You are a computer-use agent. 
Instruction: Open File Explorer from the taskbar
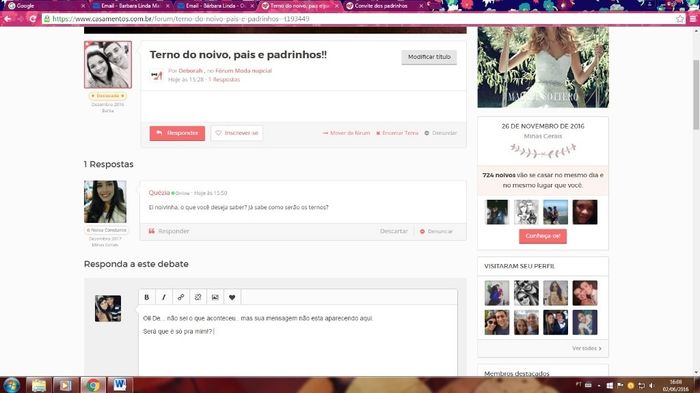click(38, 385)
